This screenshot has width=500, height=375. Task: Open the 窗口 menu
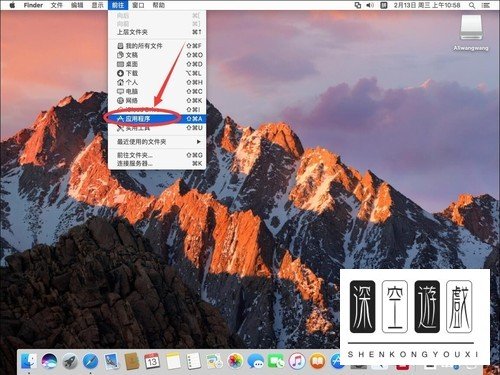(138, 5)
